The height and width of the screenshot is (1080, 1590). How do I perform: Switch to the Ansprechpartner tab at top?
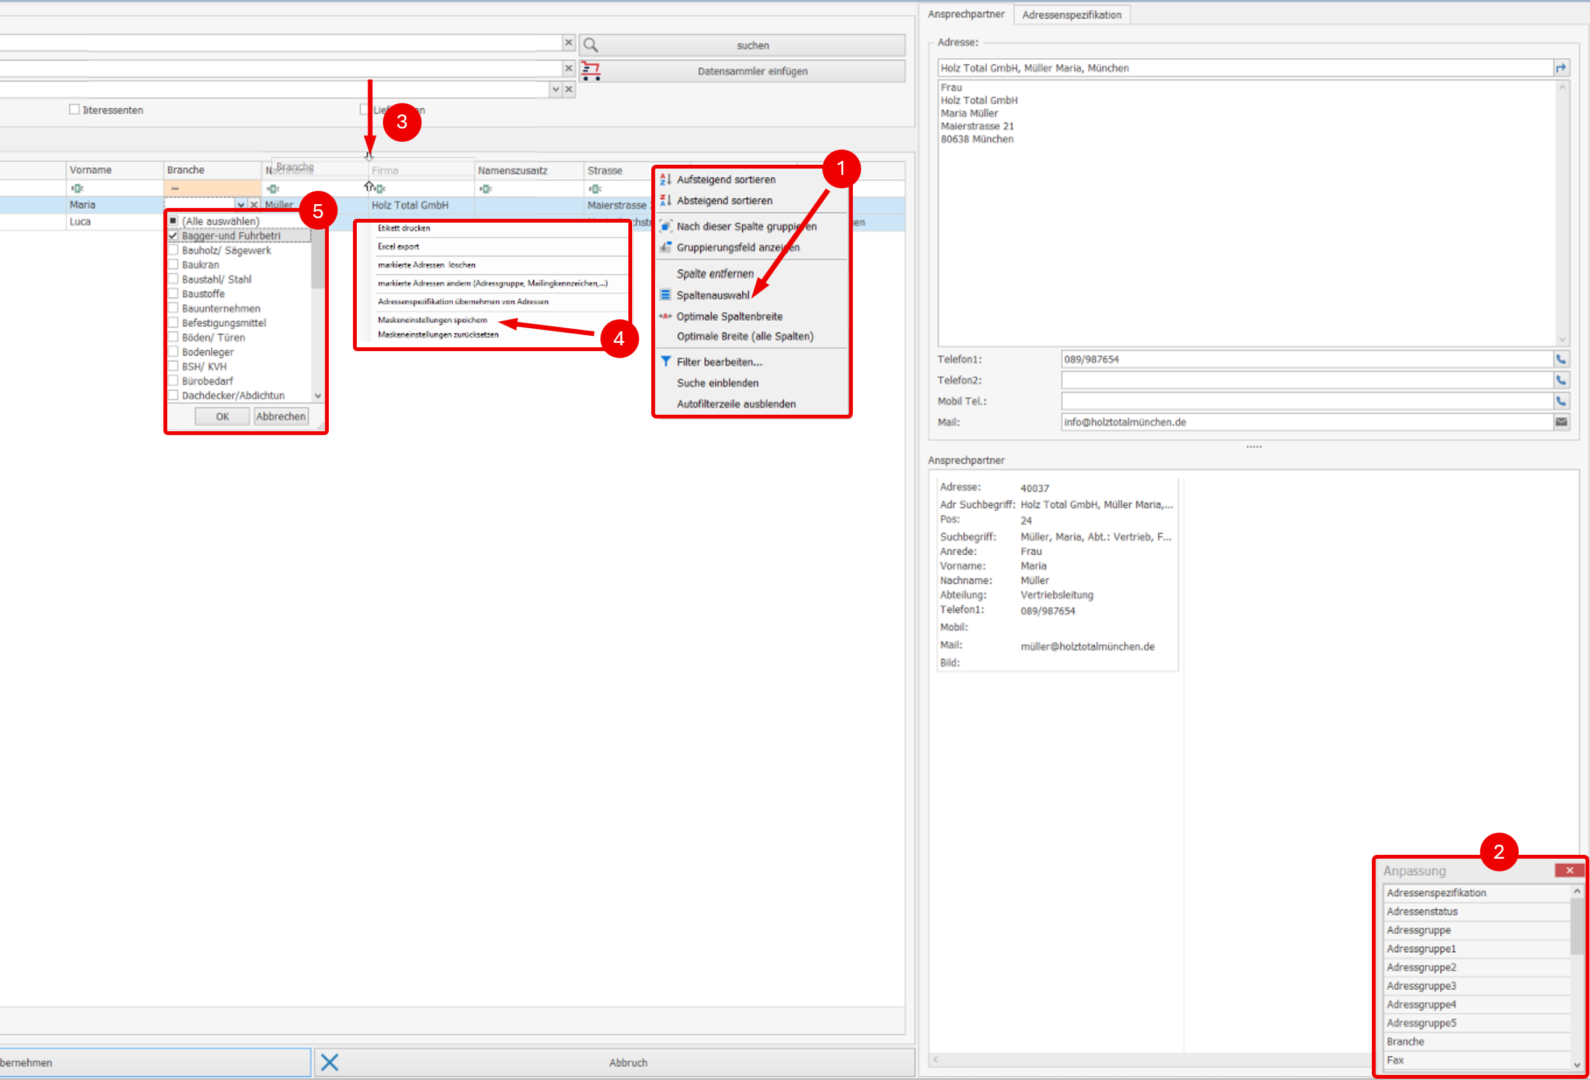click(966, 14)
